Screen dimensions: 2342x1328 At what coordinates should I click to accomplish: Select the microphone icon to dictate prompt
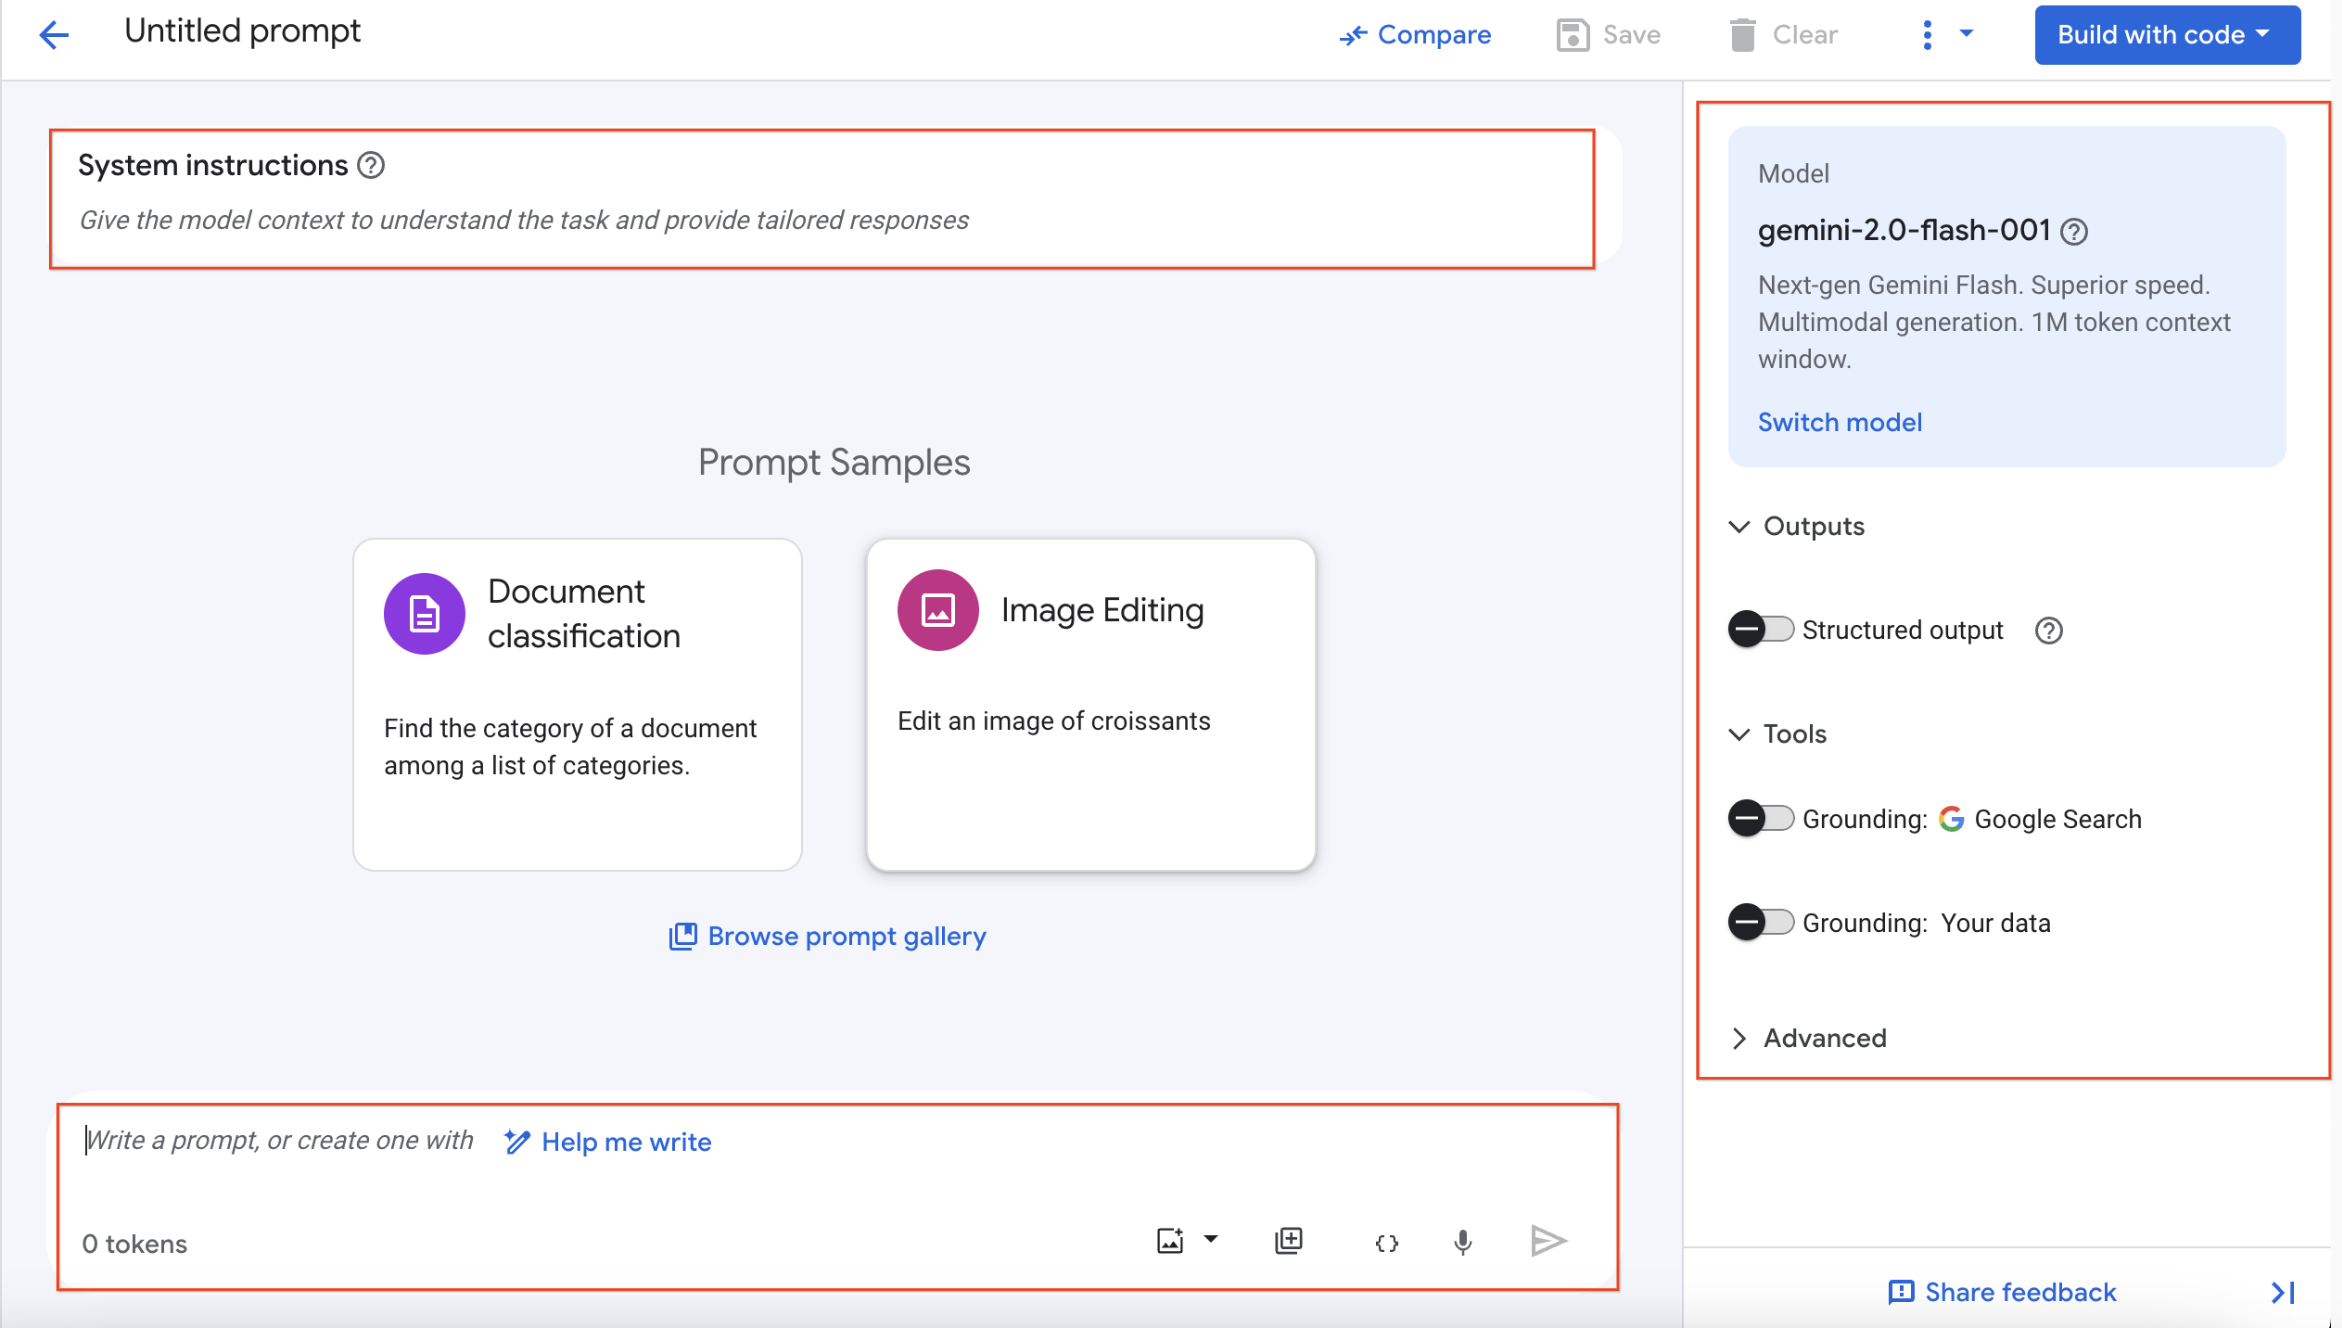(1463, 1242)
